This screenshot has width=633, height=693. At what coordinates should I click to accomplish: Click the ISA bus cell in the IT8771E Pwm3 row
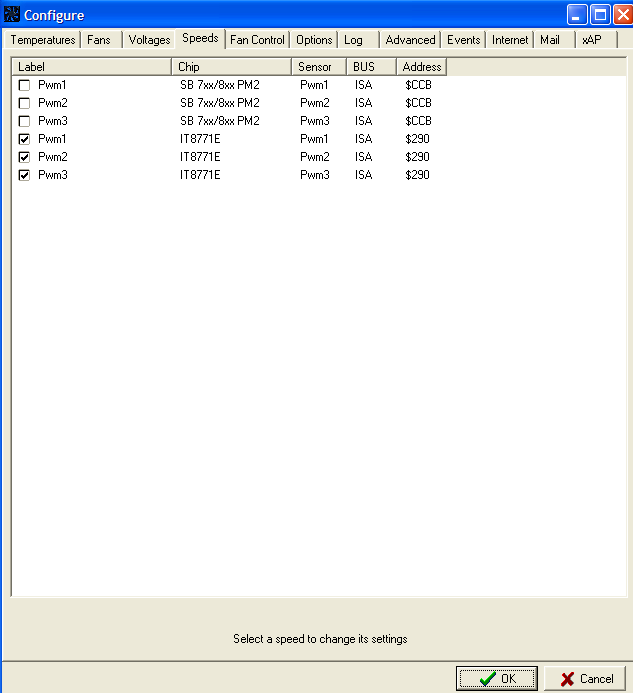point(363,175)
